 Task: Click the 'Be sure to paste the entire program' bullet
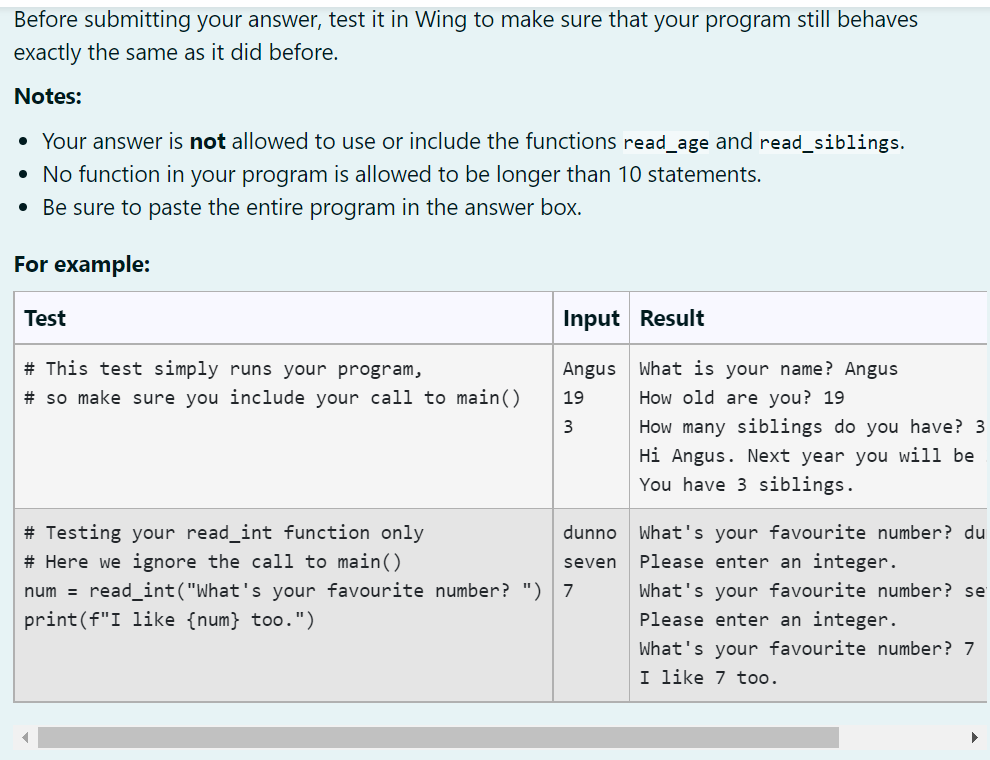point(312,207)
